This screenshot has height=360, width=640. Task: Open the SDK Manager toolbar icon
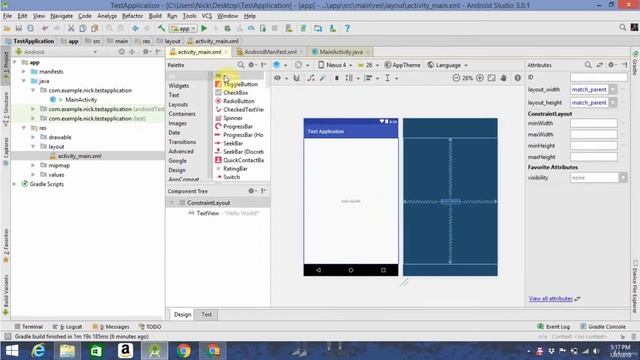point(333,28)
